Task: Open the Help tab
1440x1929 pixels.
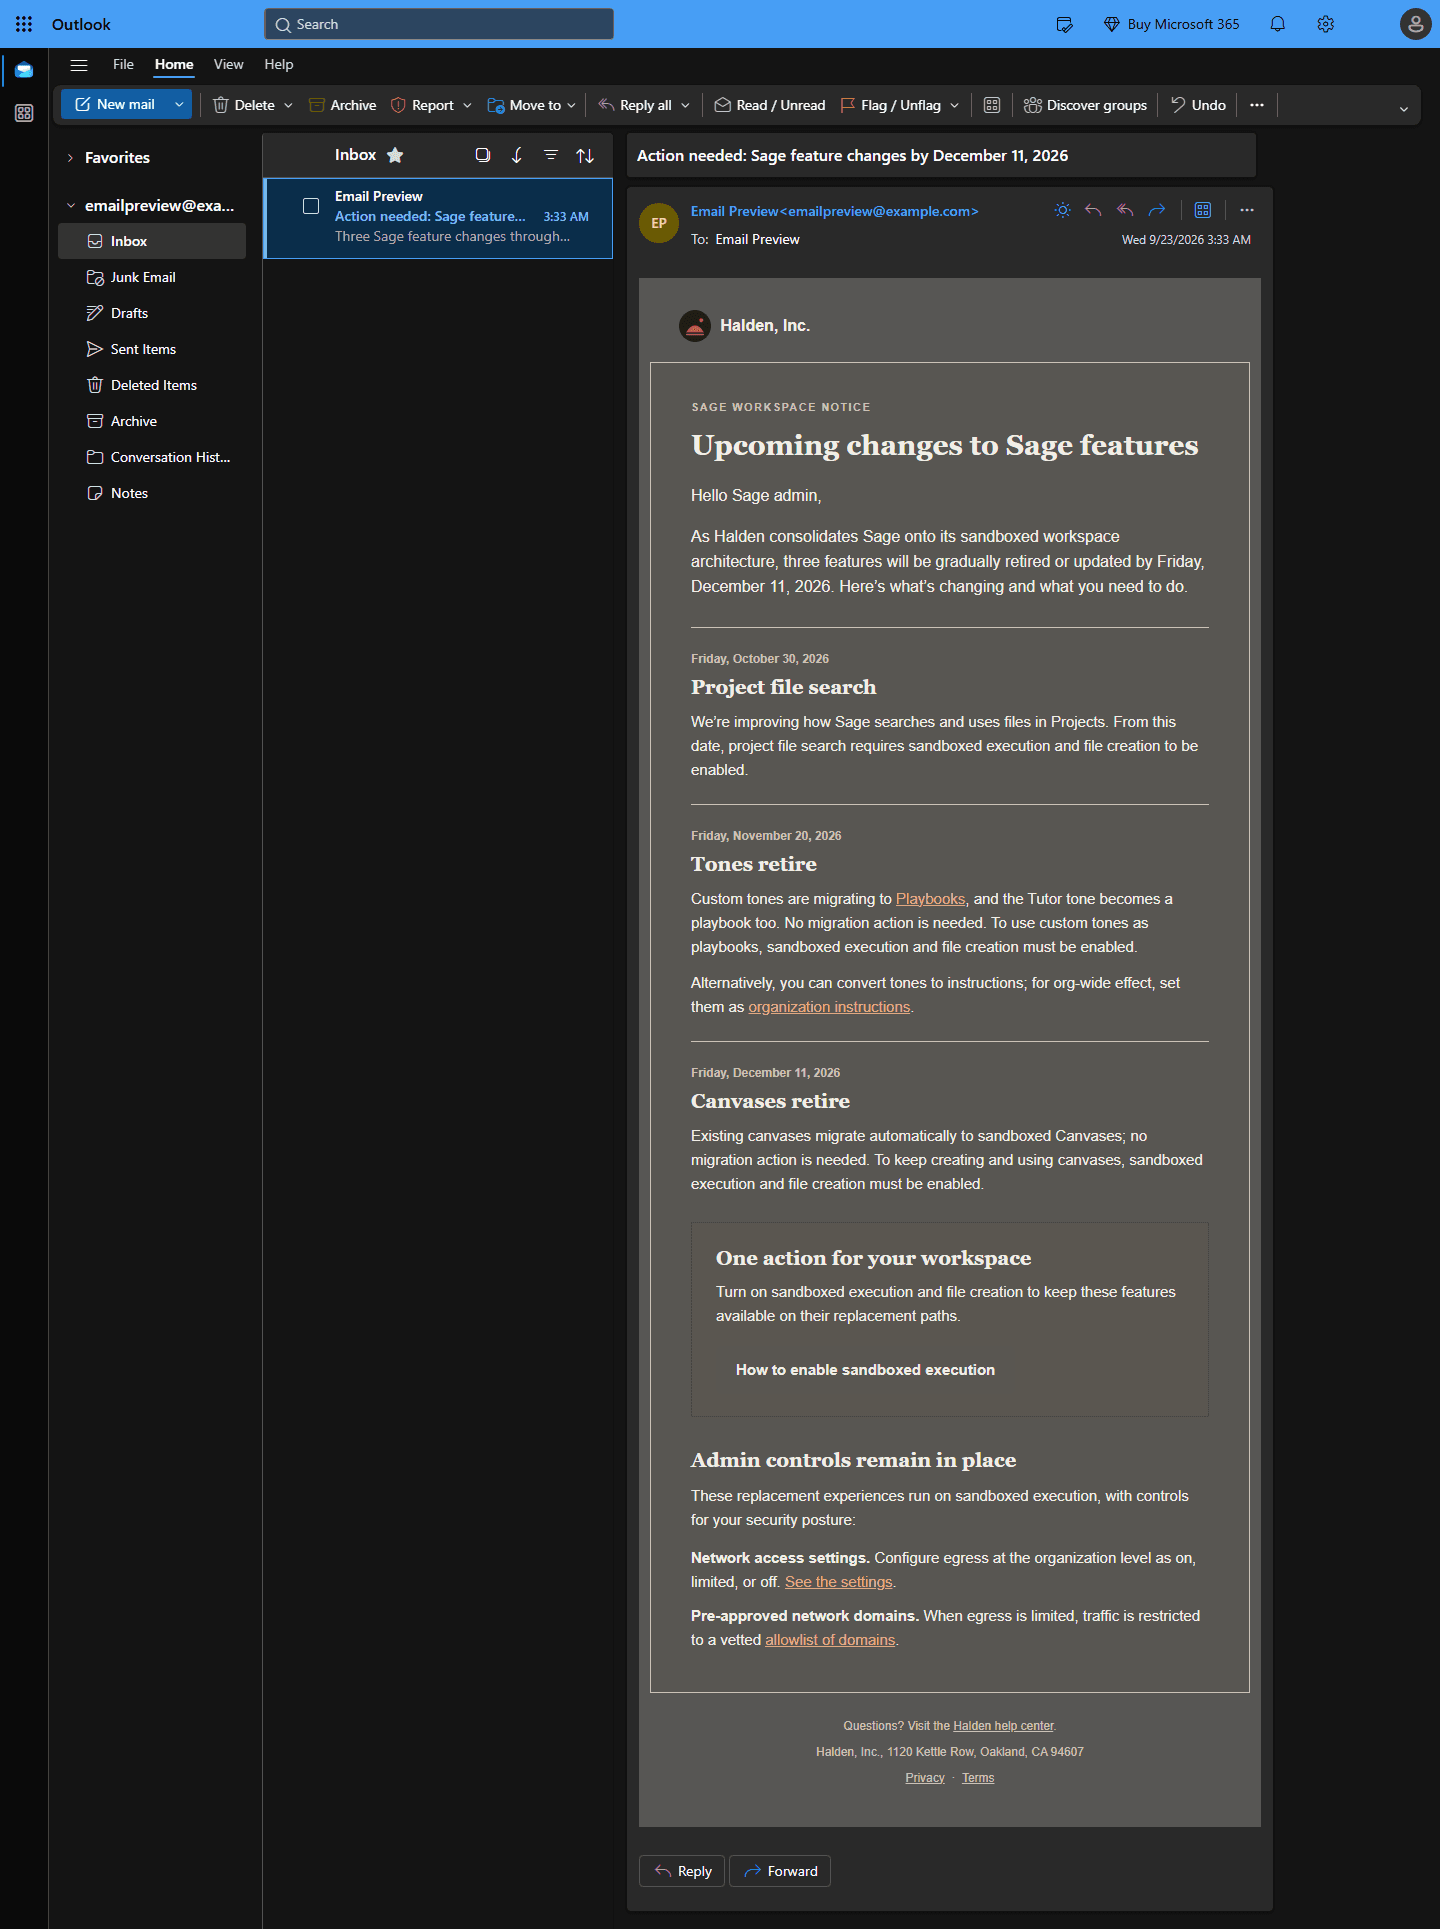Action: pyautogui.click(x=279, y=64)
